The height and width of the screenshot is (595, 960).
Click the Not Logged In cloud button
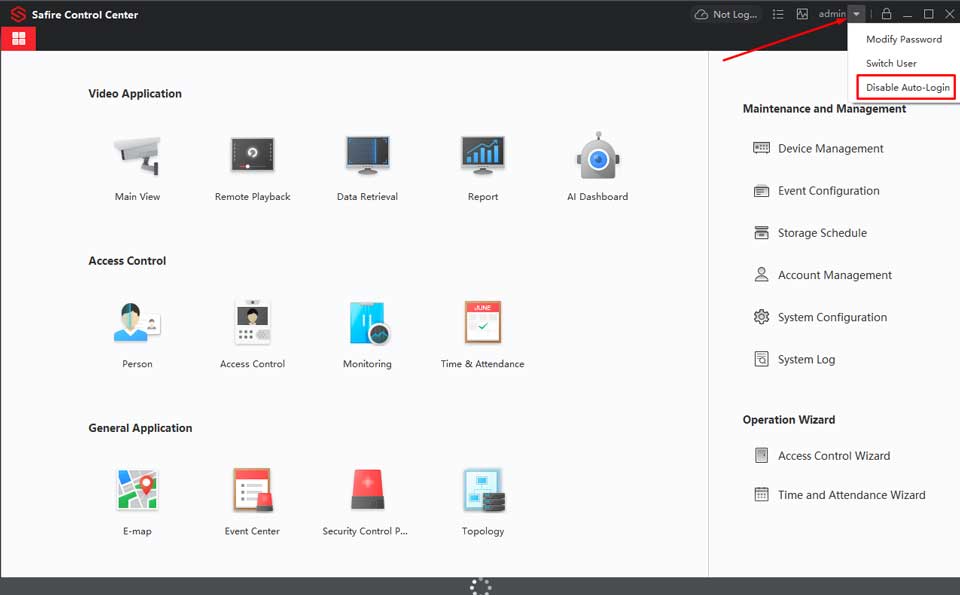726,14
